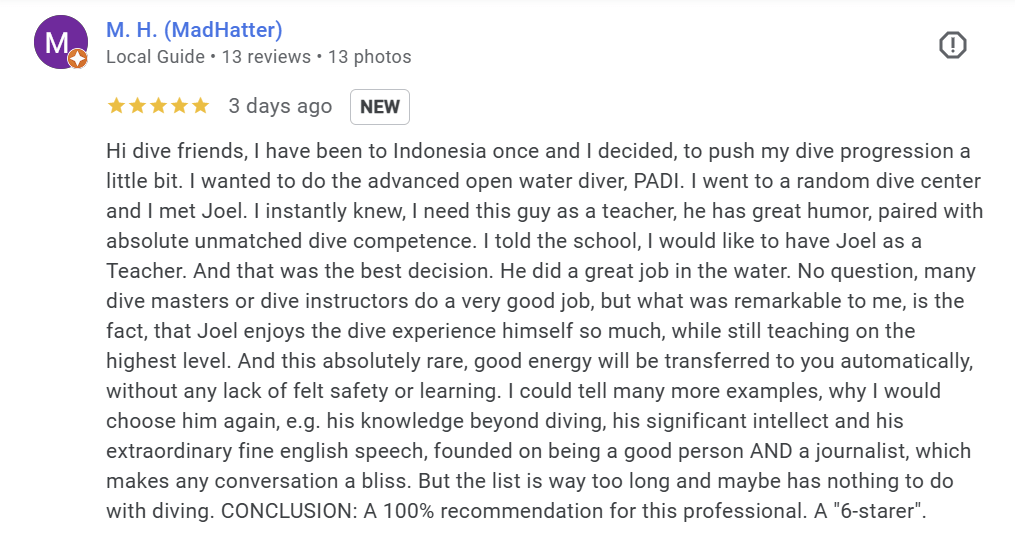
Task: Click the first rating star
Action: tap(116, 106)
